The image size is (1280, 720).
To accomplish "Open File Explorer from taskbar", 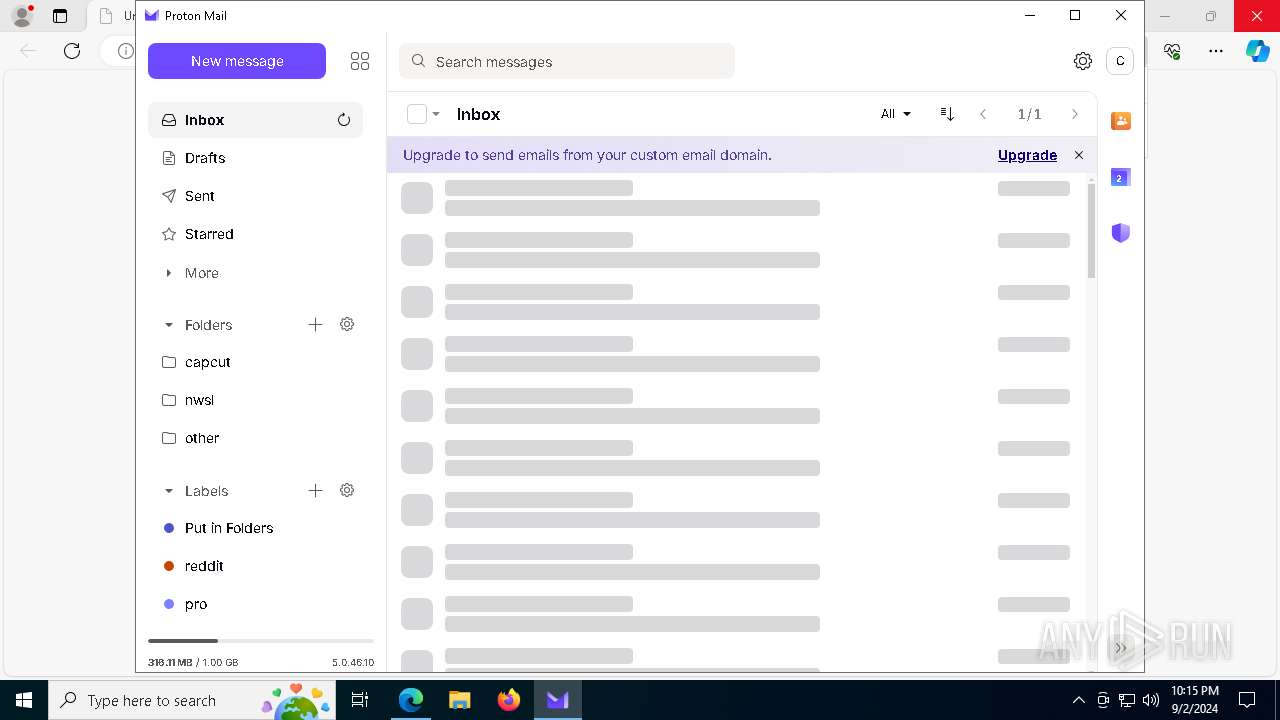I will [x=459, y=700].
